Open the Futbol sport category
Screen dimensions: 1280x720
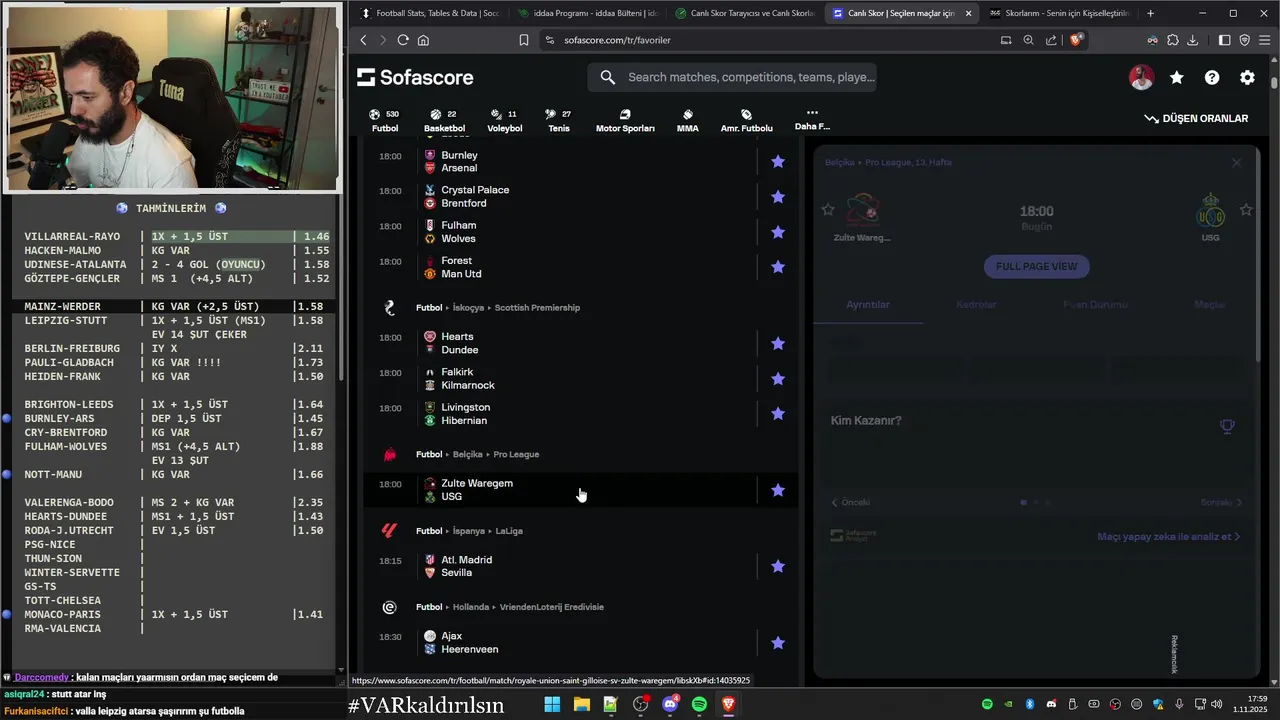point(384,121)
